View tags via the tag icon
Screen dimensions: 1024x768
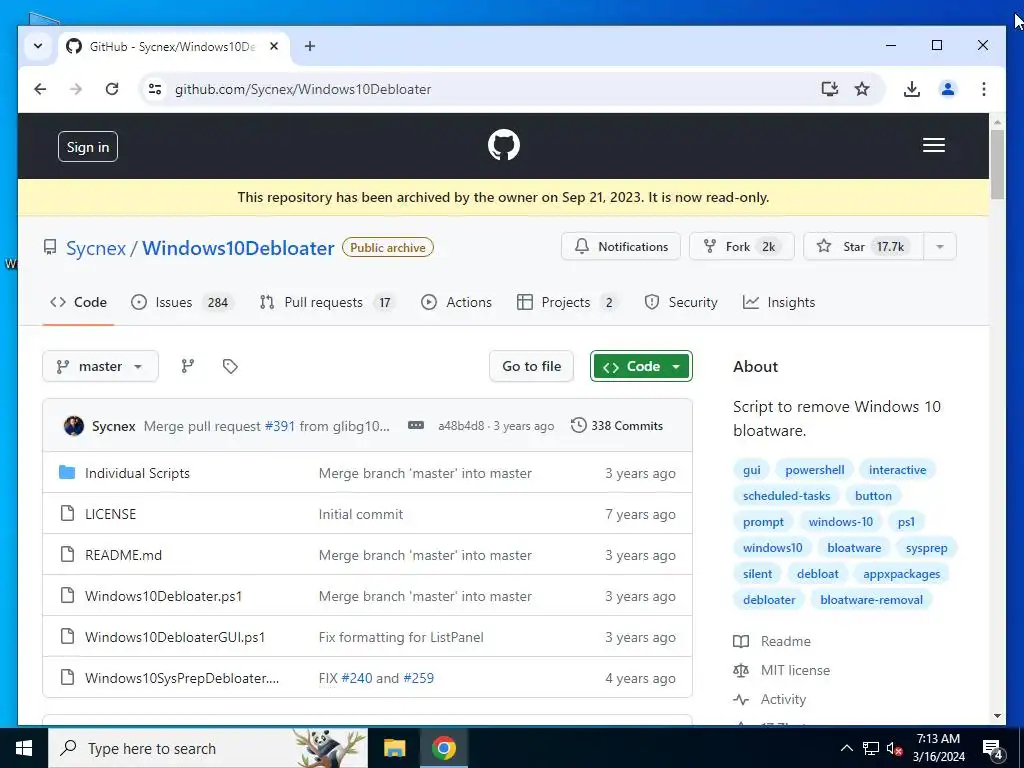pyautogui.click(x=230, y=366)
